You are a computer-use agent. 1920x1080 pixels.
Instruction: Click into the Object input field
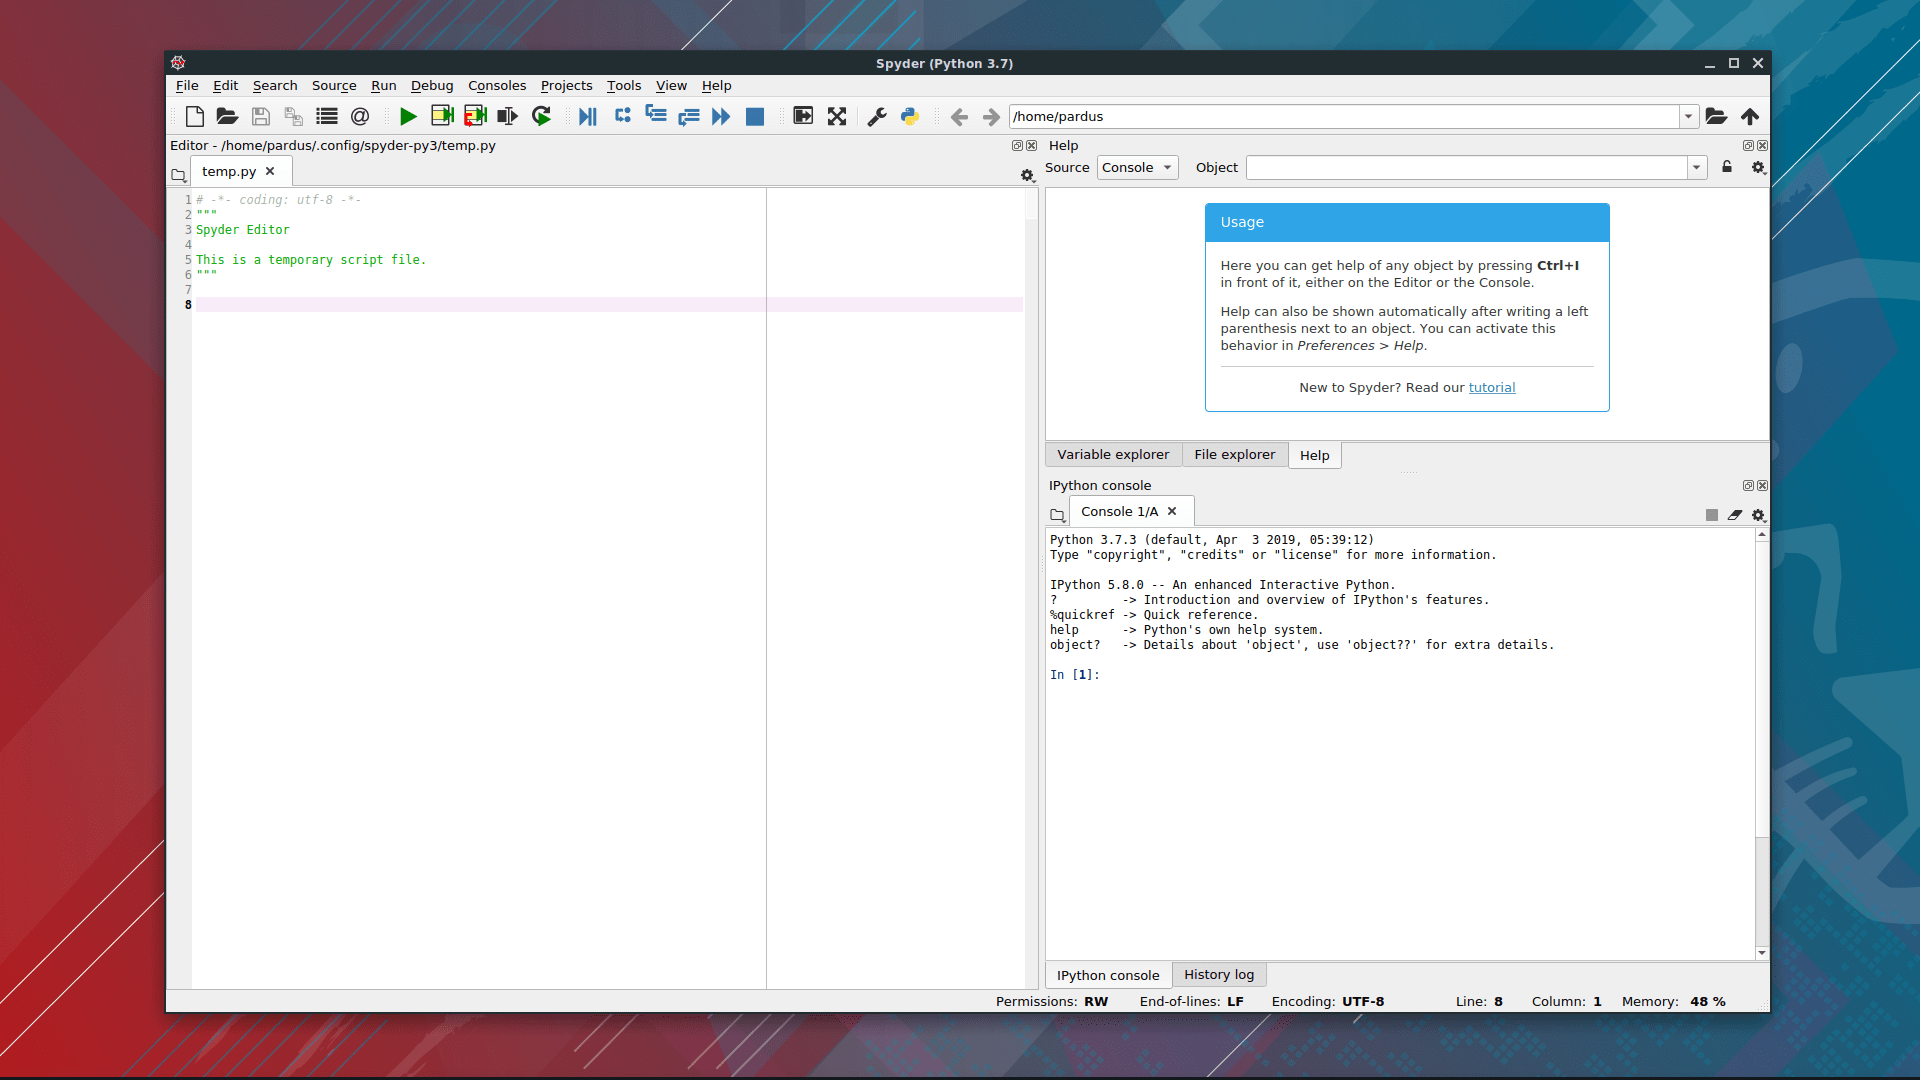click(x=1466, y=168)
